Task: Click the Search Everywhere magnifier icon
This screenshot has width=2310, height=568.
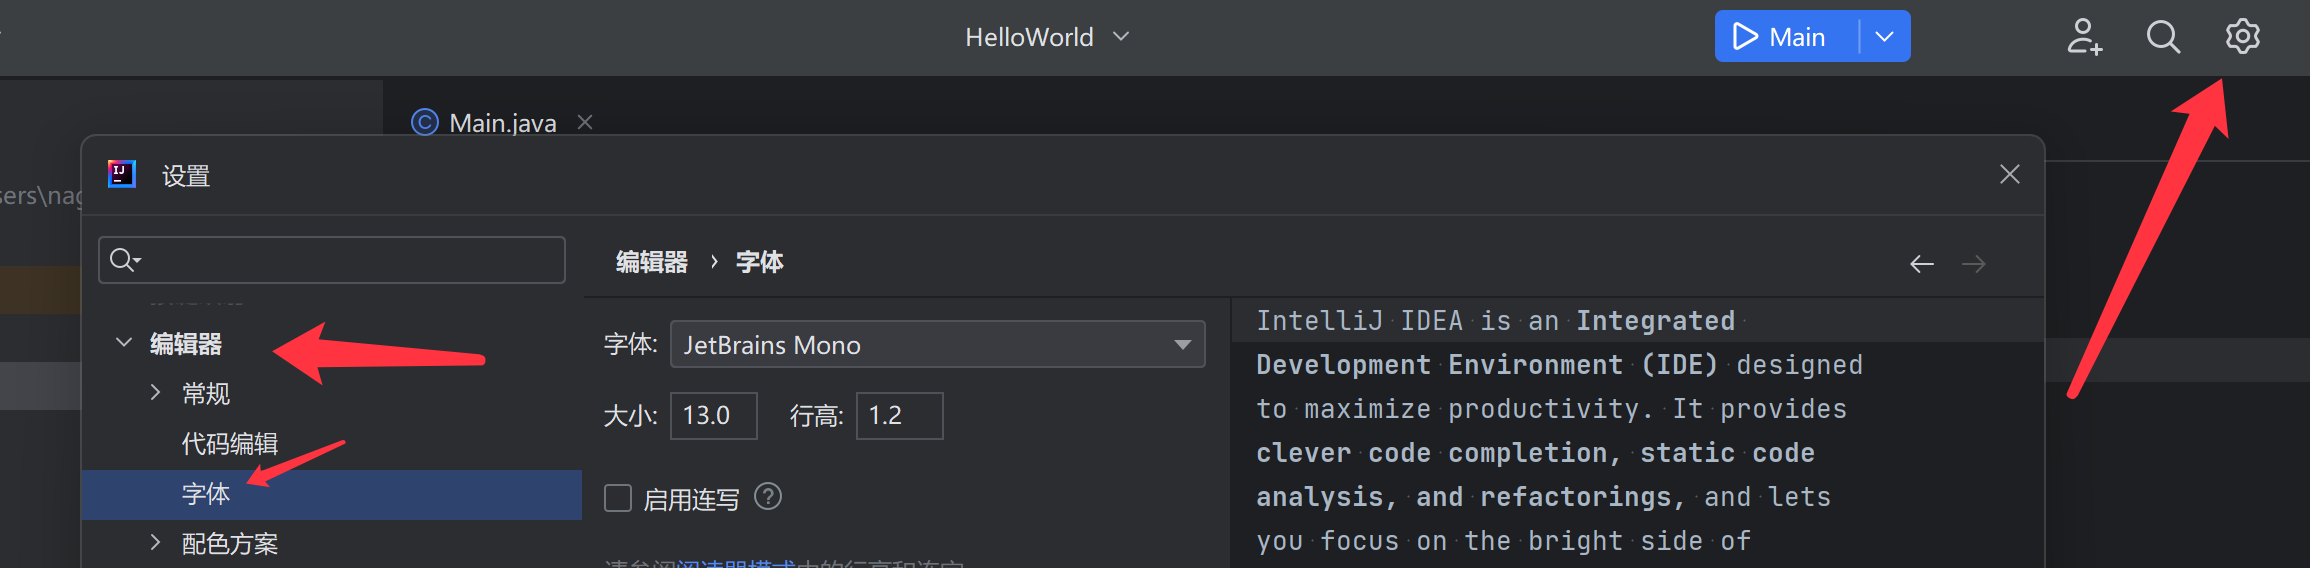Action: click(2163, 37)
